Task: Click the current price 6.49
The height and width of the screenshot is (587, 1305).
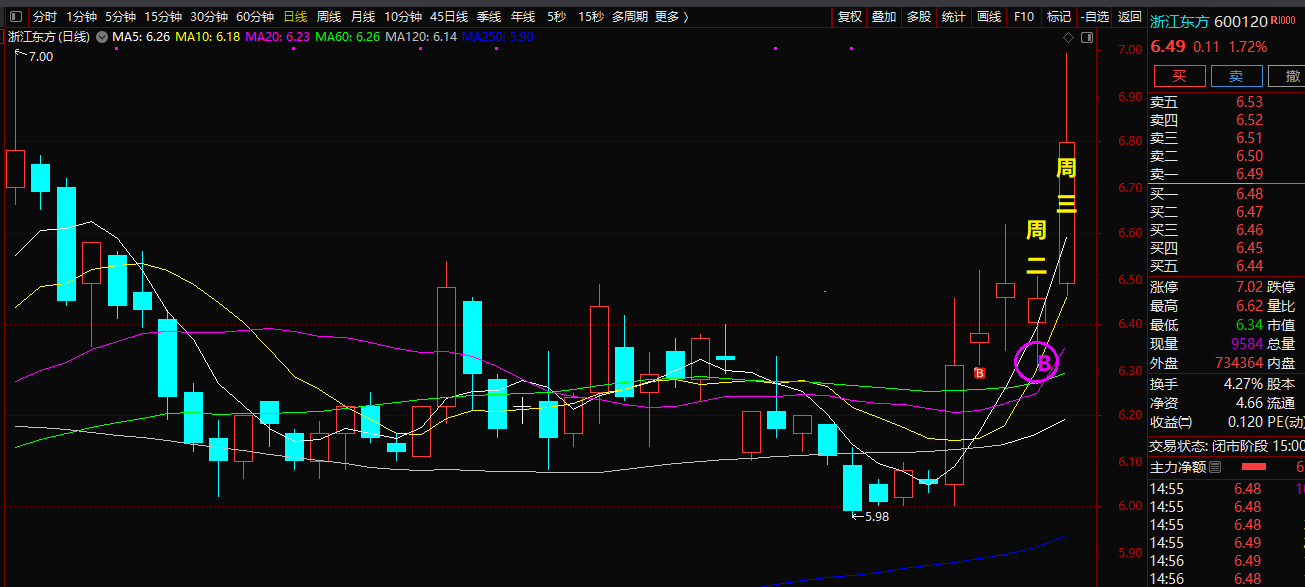Action: (1167, 47)
